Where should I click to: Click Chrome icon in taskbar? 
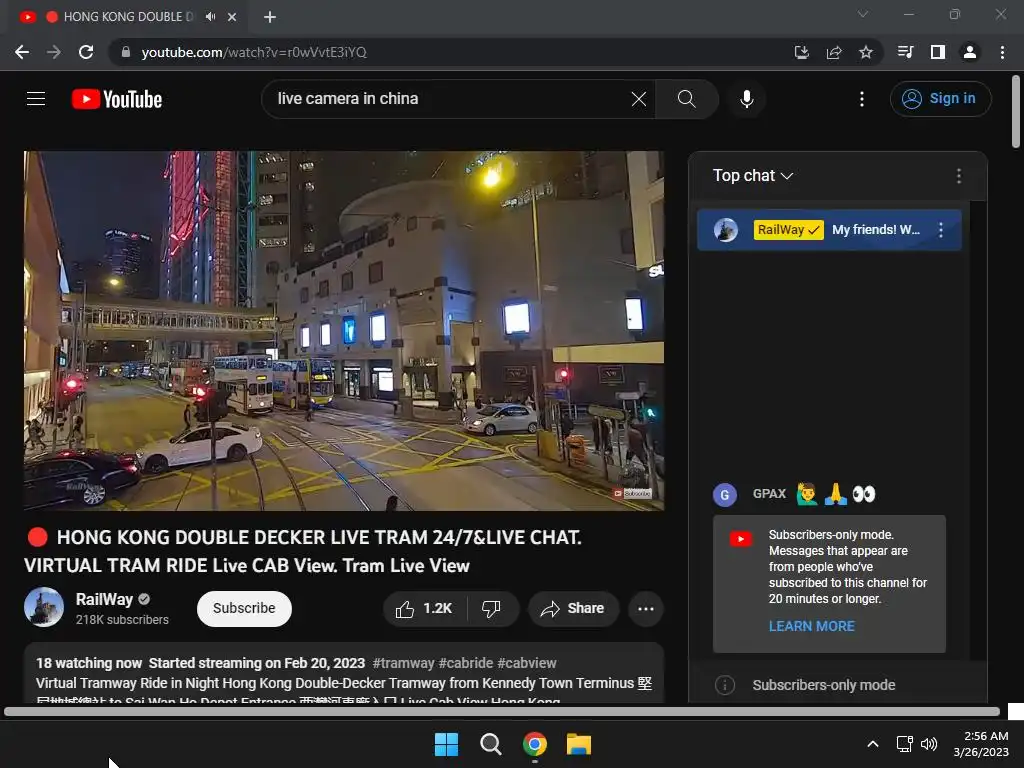click(535, 744)
